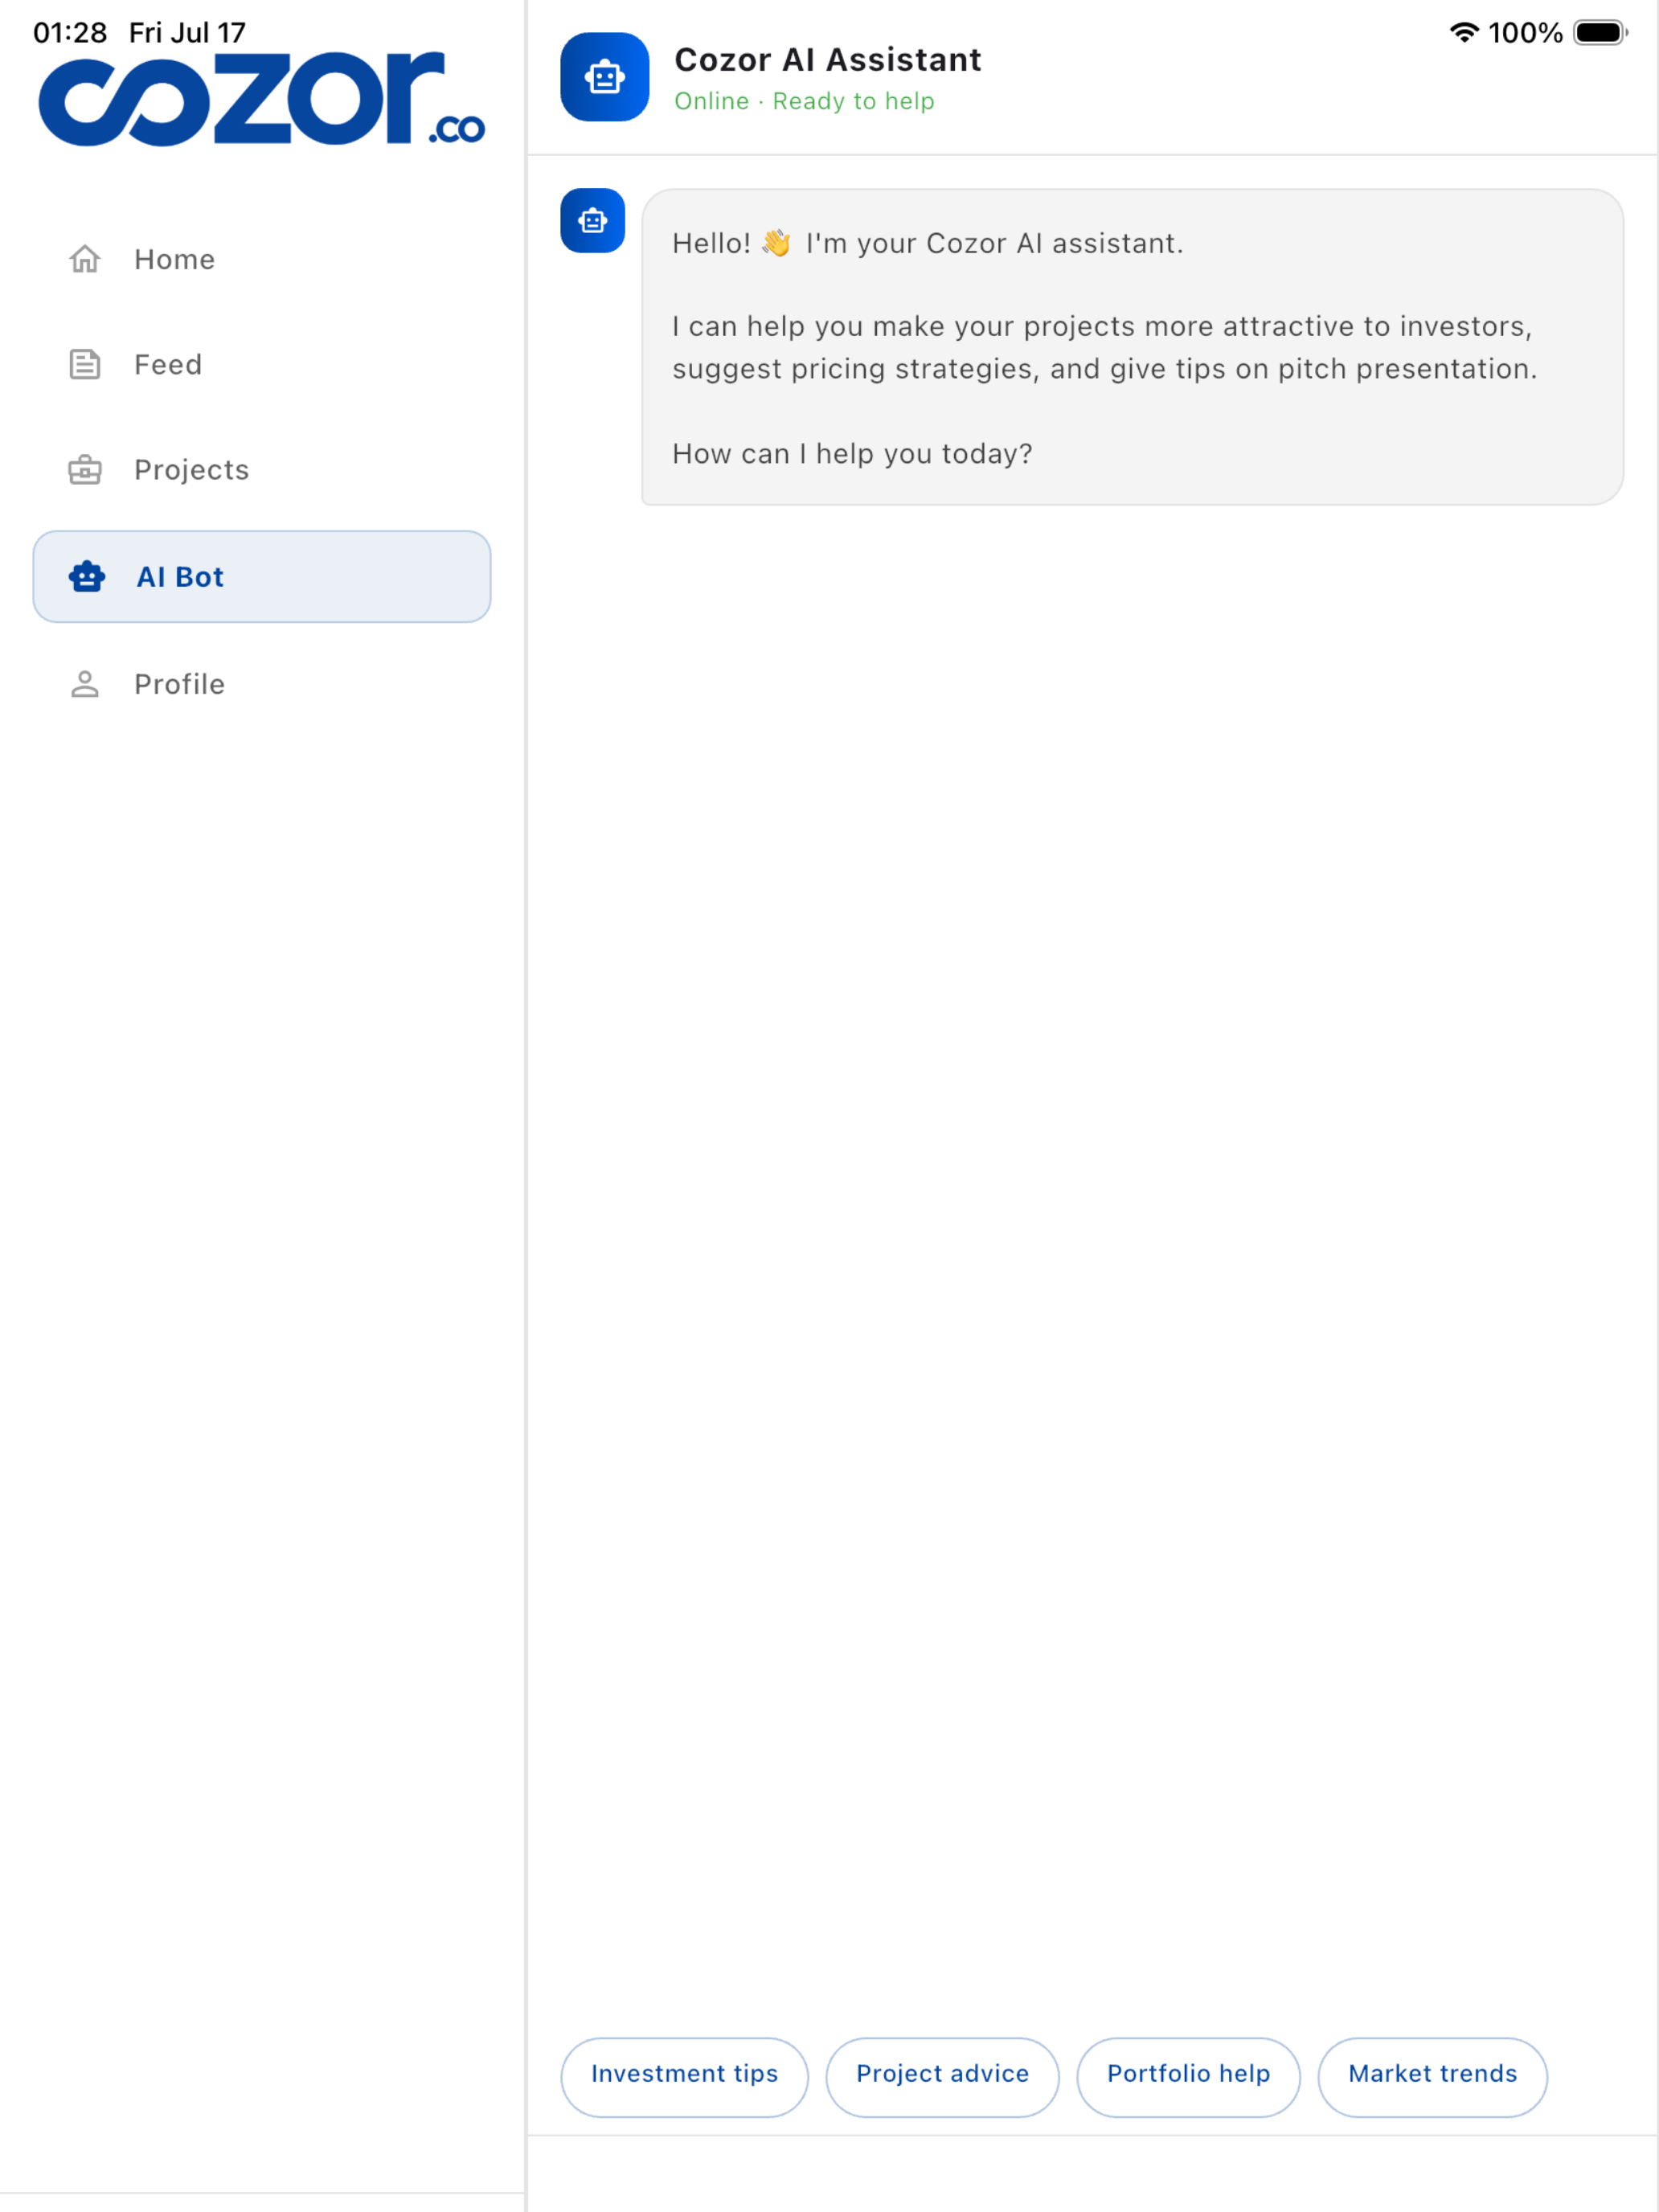Viewport: 1659px width, 2212px height.
Task: Click the AI Bot robot icon in sidebar
Action: pos(87,577)
